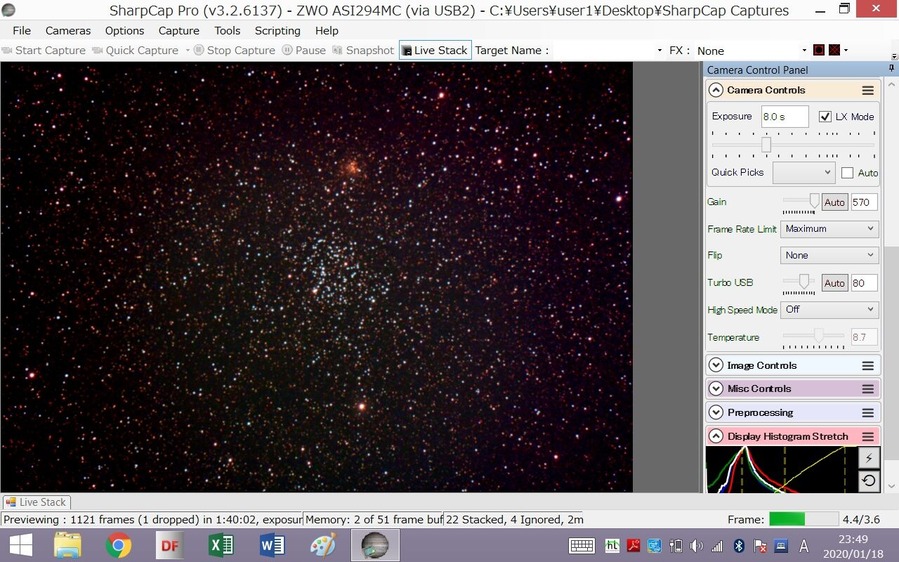The image size is (899, 562).
Task: Open Excel from the taskbar
Action: (221, 545)
